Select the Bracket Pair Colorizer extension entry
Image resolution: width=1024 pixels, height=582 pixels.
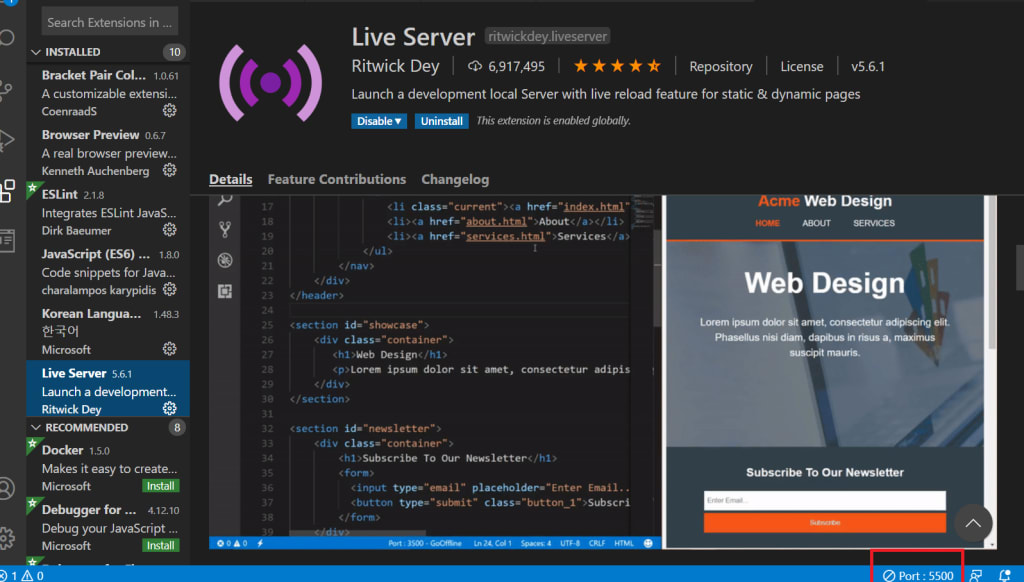(108, 93)
